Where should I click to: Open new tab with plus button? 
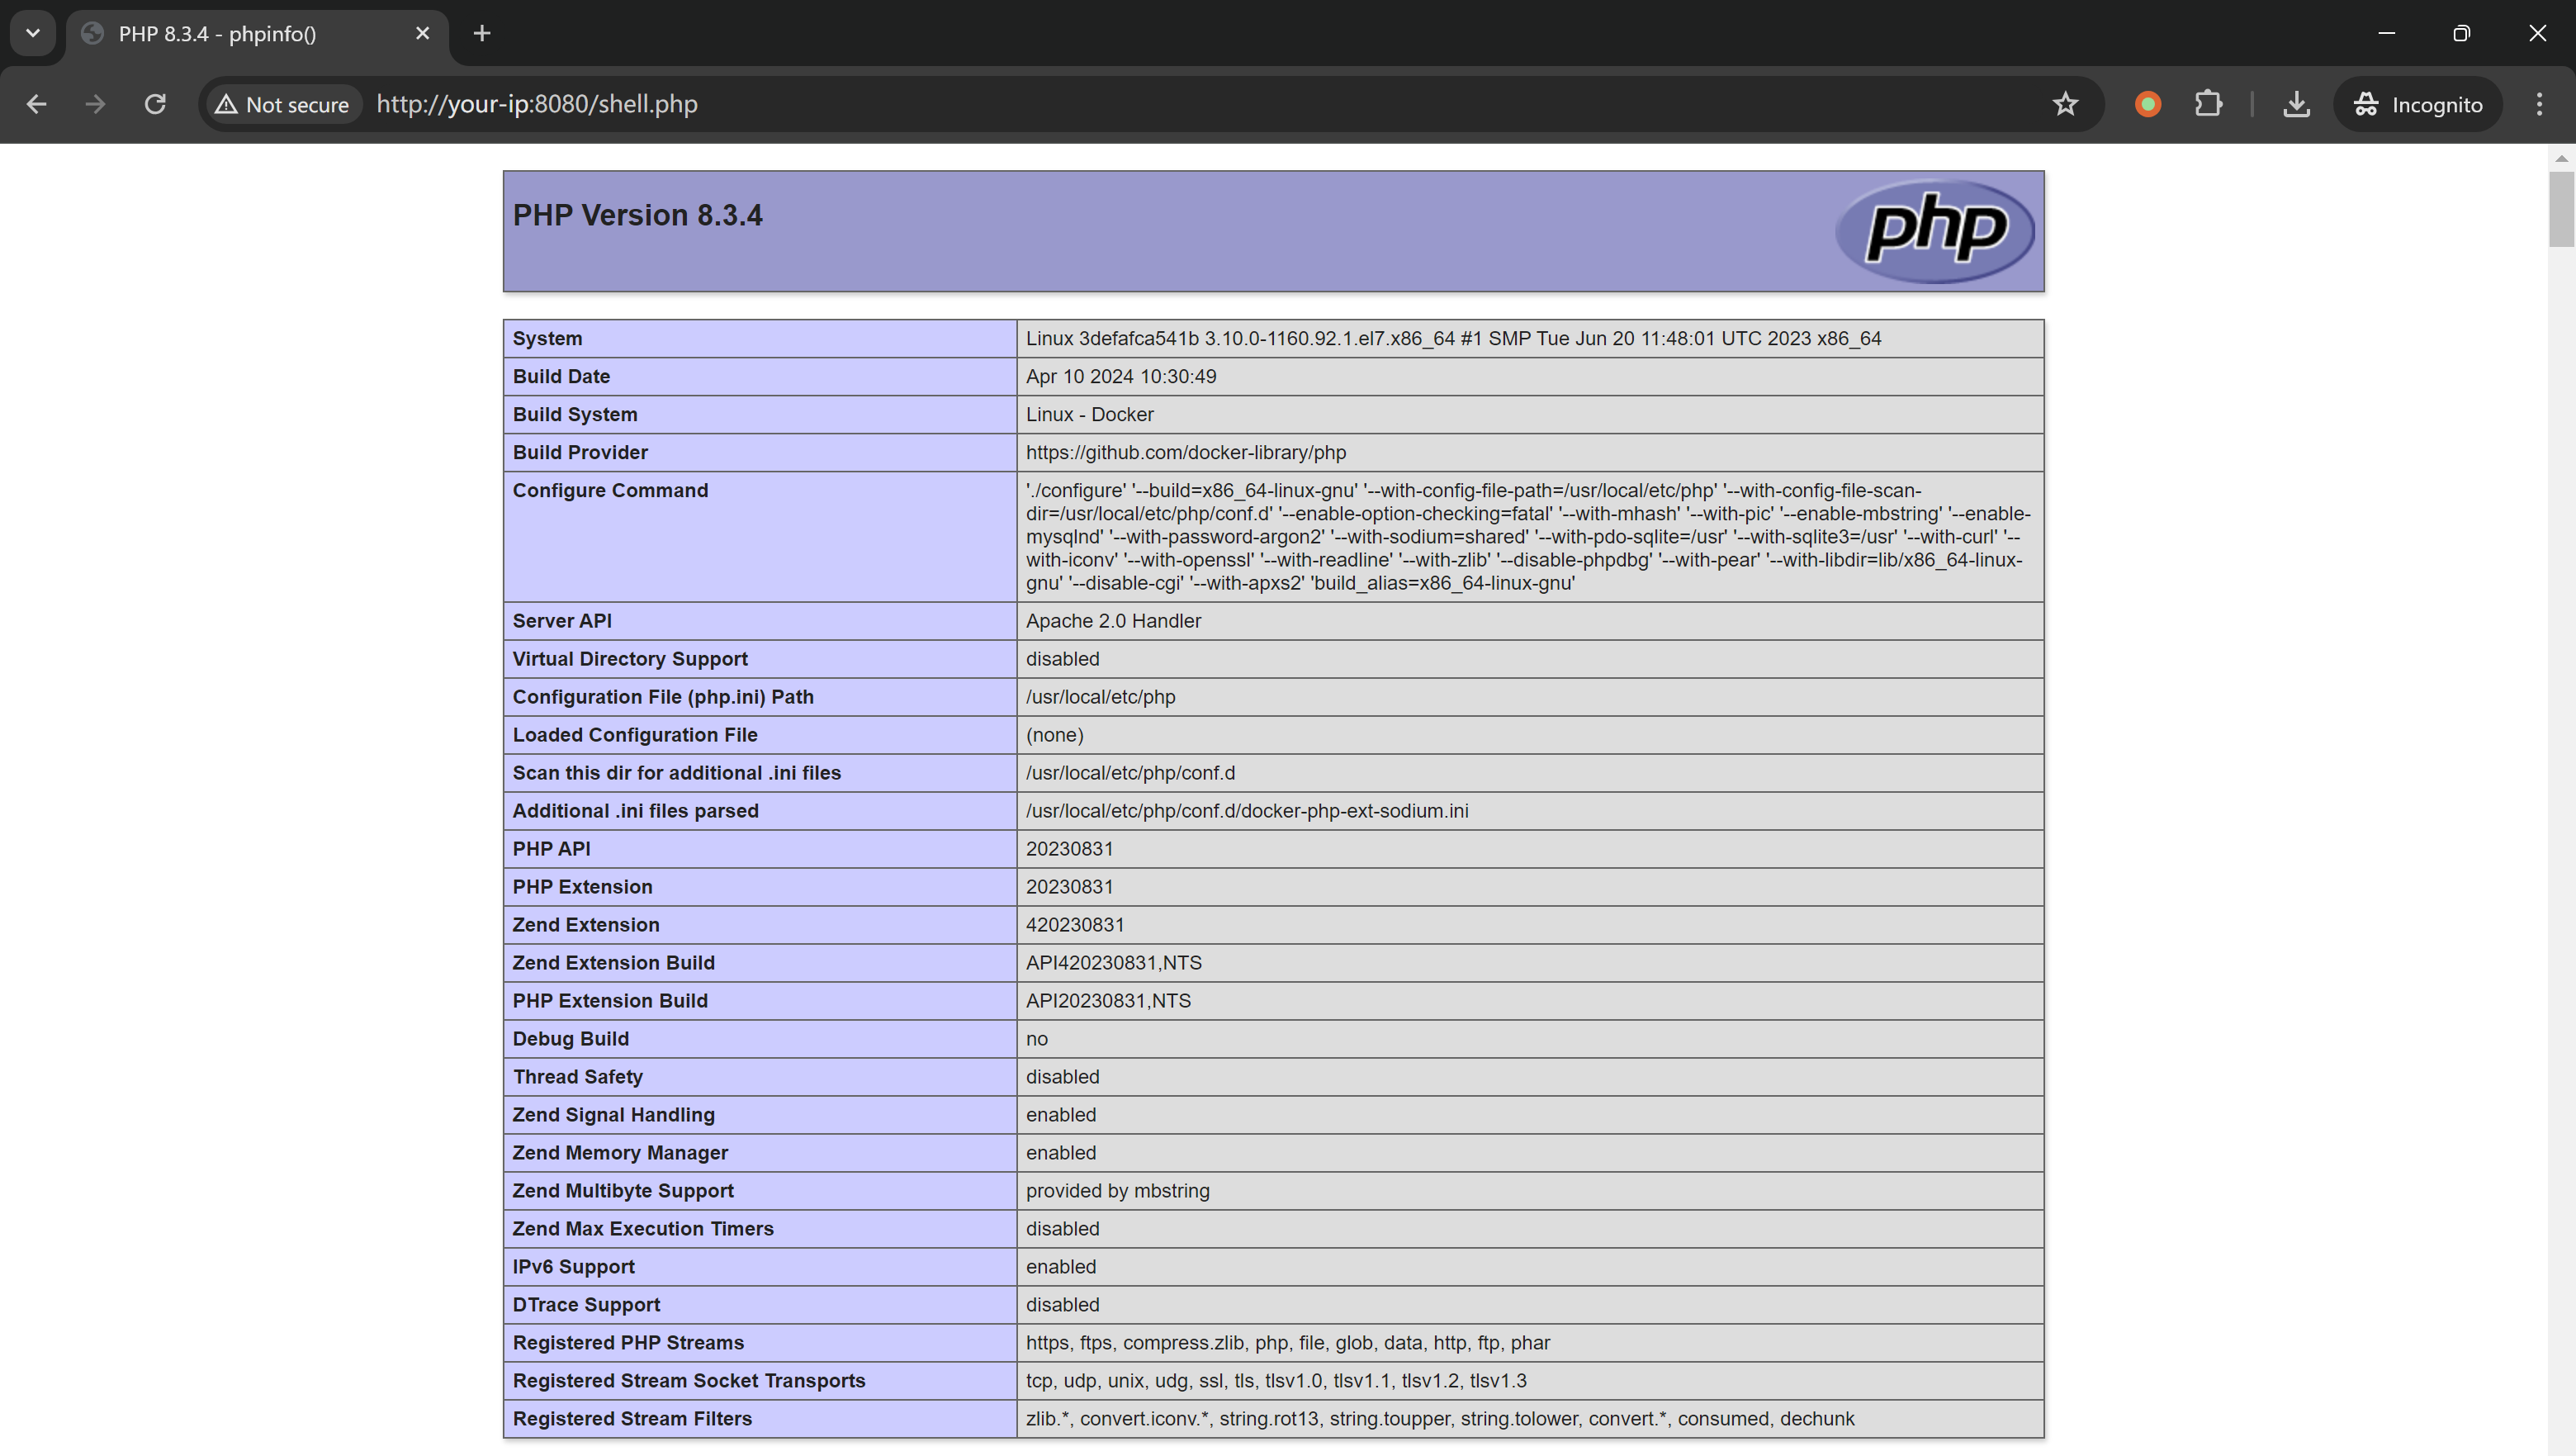coord(482,34)
